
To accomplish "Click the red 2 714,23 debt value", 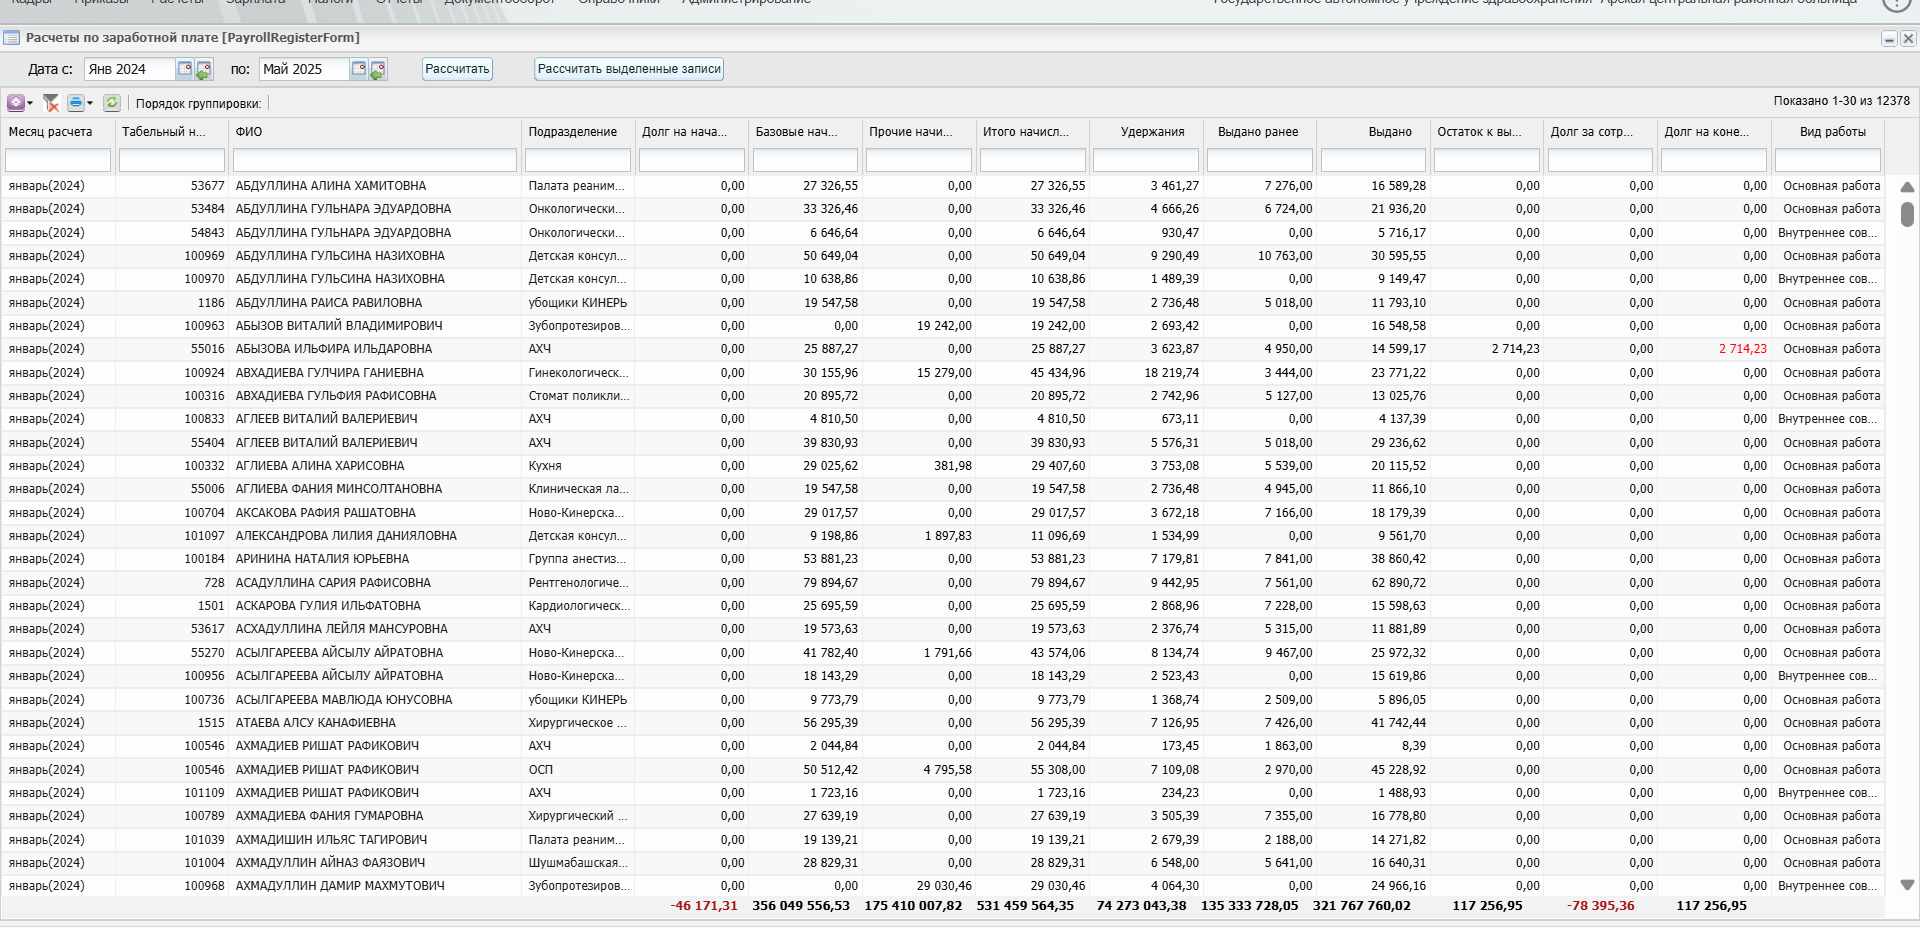I will pyautogui.click(x=1743, y=349).
